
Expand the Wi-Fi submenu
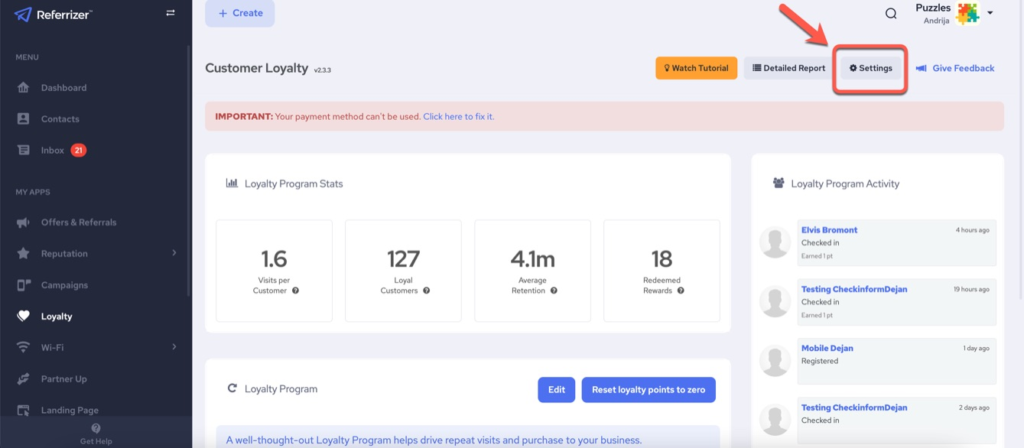click(x=174, y=347)
